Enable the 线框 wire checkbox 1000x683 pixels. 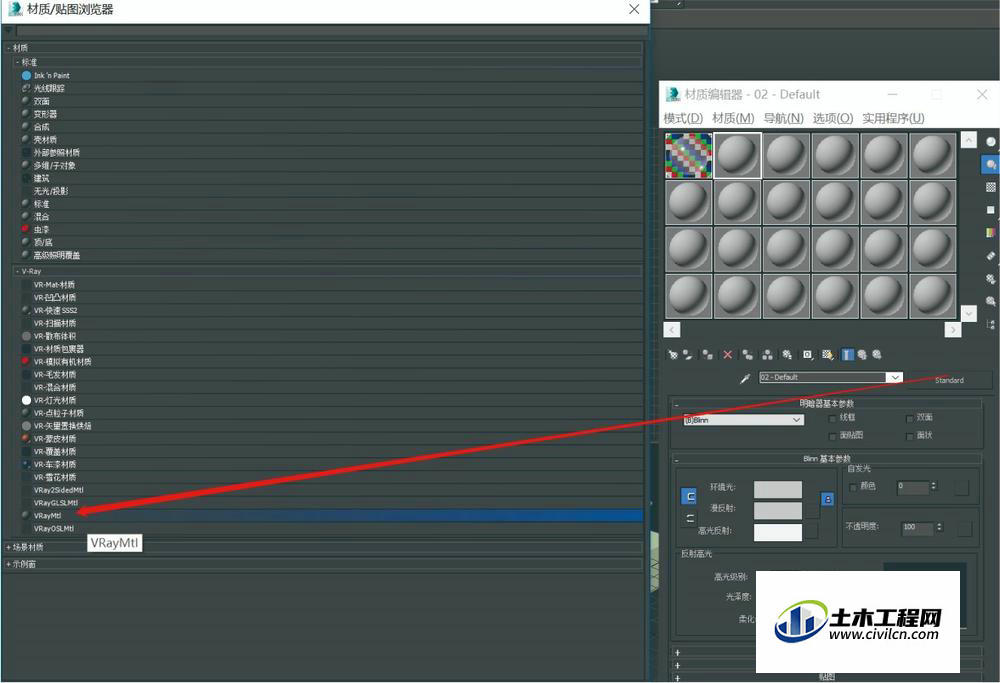tap(832, 418)
